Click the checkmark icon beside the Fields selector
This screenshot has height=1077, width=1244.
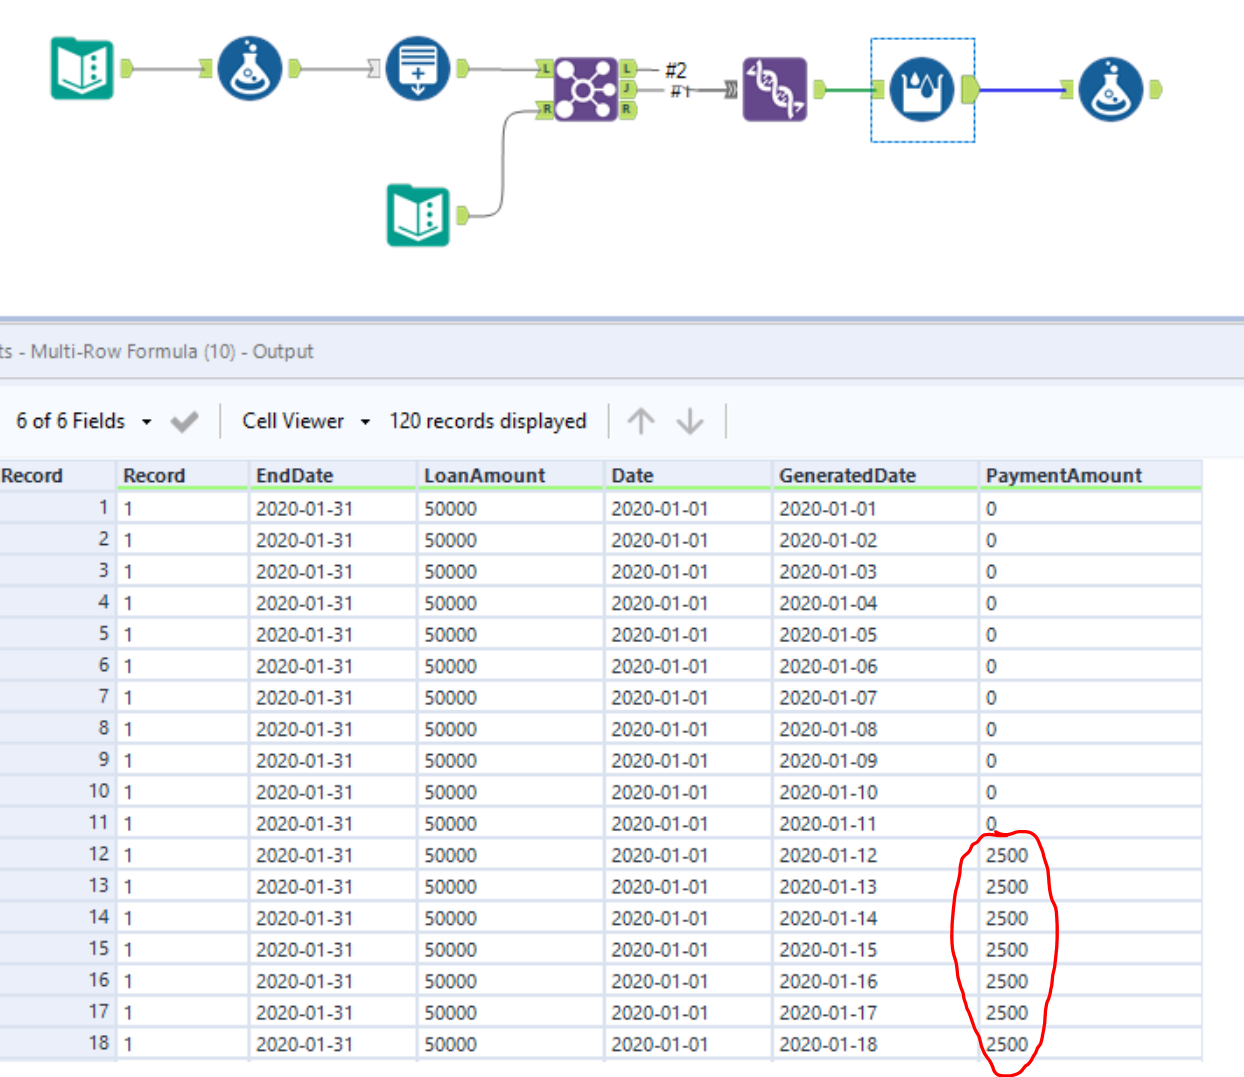tap(184, 422)
